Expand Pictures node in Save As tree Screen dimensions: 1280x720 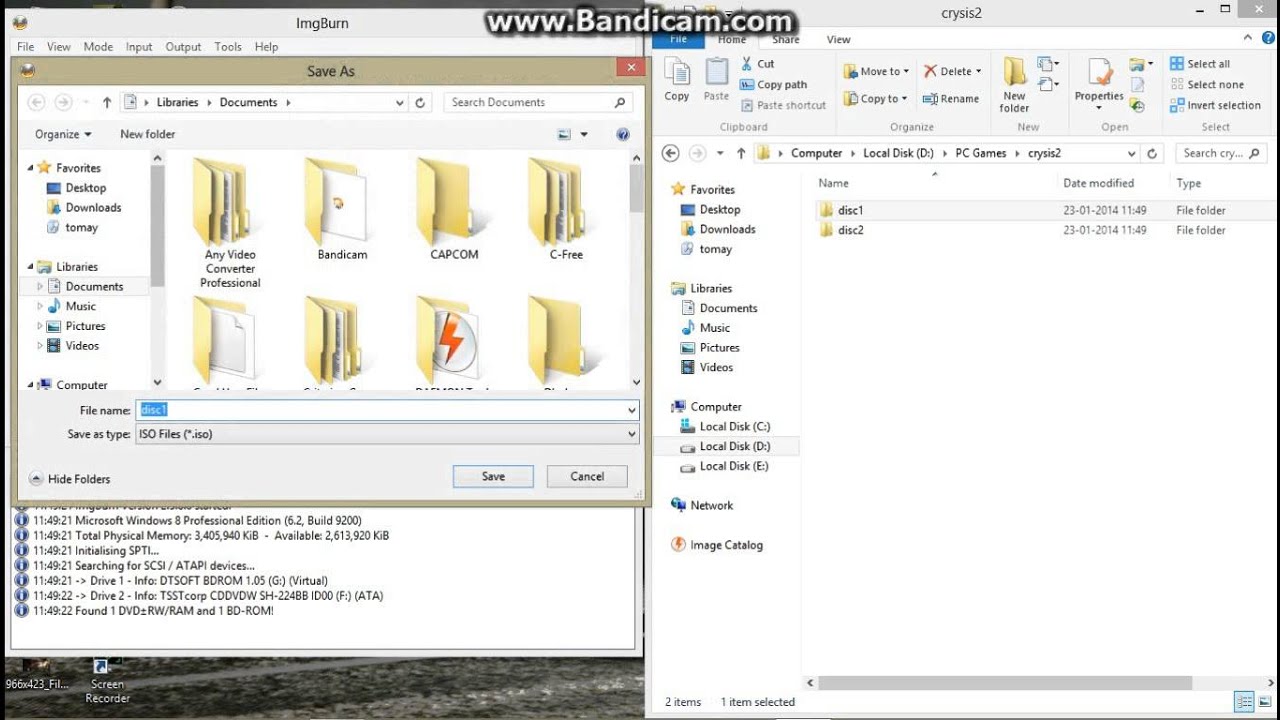(40, 326)
